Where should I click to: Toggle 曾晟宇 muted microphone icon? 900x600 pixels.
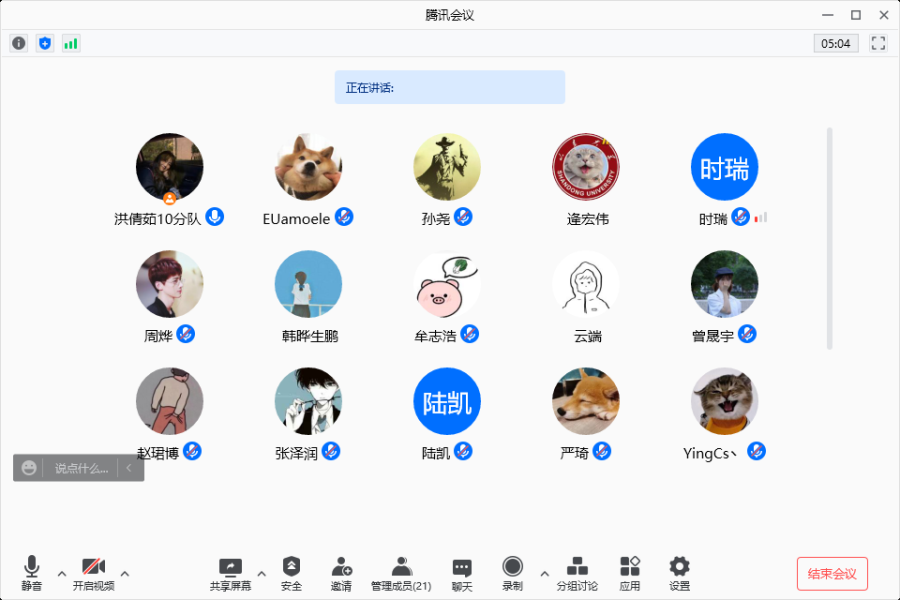point(747,334)
